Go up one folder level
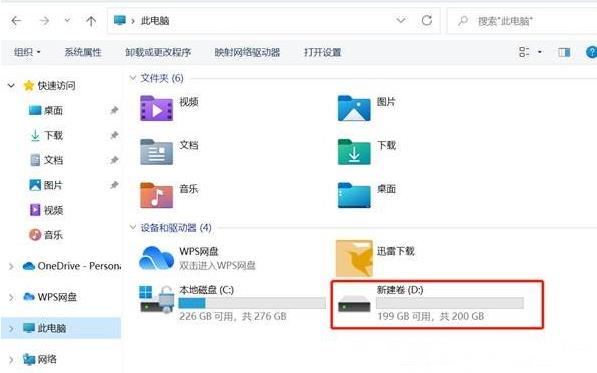597x373 pixels. pyautogui.click(x=91, y=21)
